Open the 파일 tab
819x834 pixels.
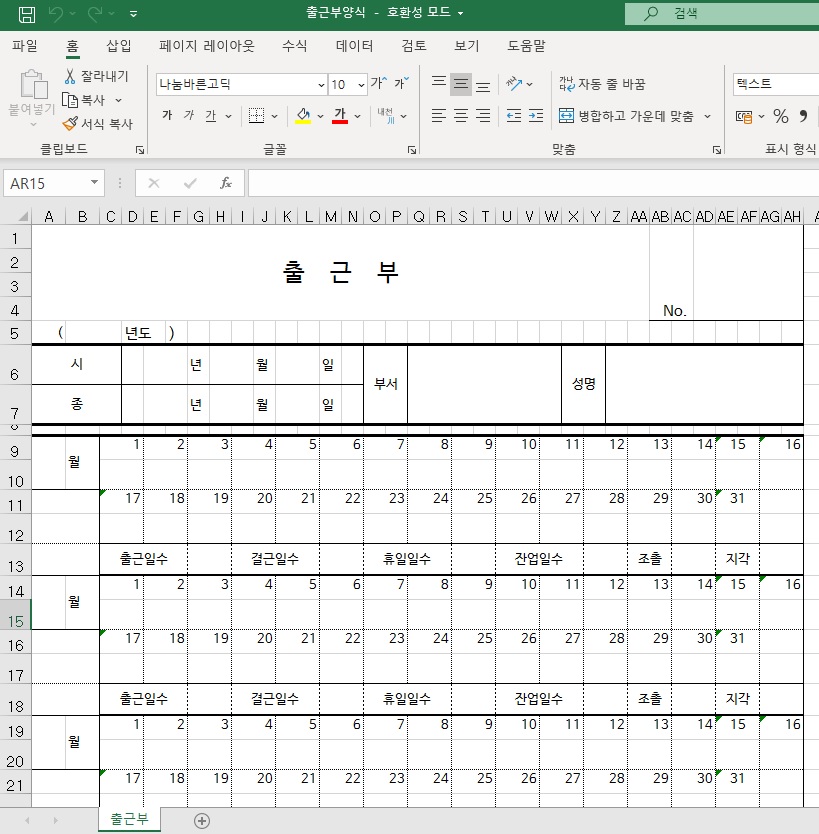(24, 46)
